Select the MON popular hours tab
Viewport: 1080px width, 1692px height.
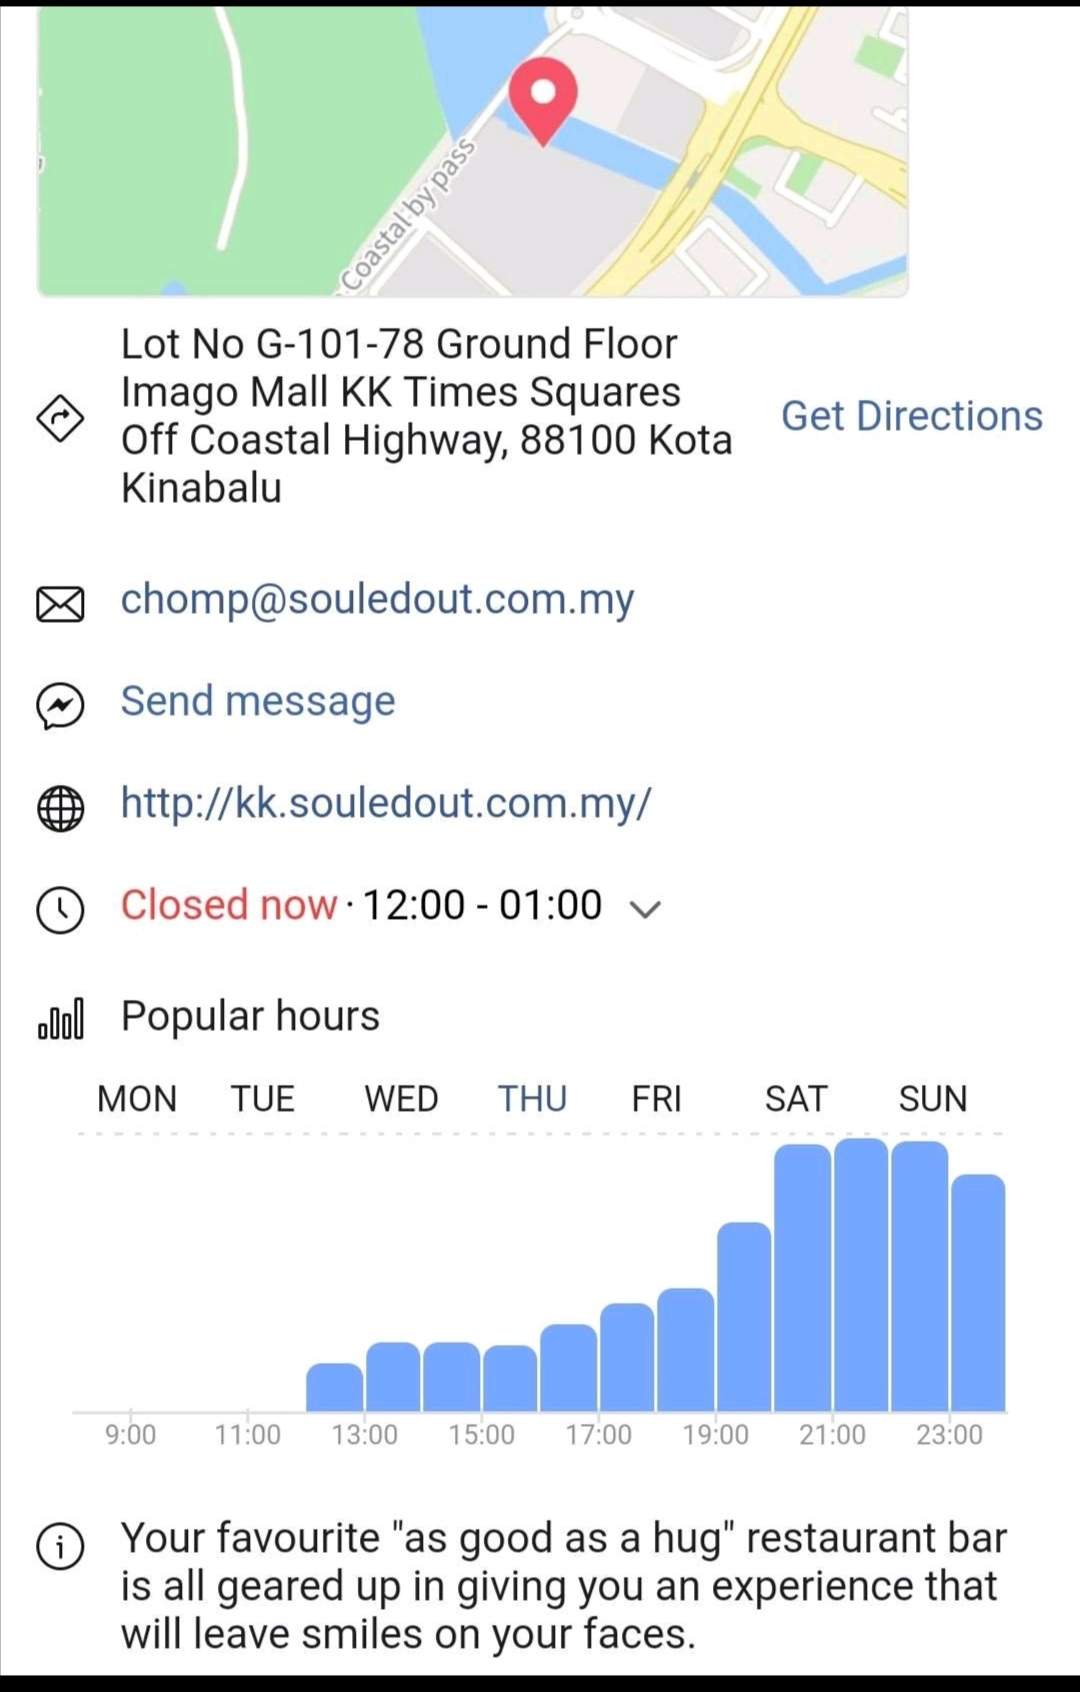[137, 1099]
